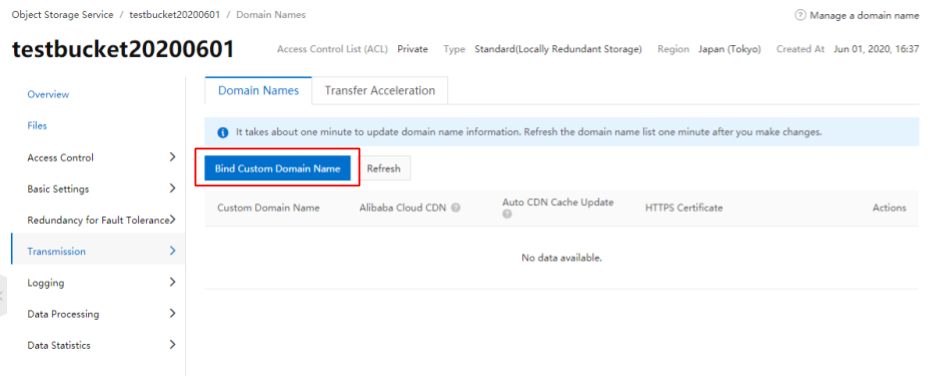Viewport: 933px width, 385px height.
Task: Expand the Basic Settings chevron
Action: click(x=173, y=188)
